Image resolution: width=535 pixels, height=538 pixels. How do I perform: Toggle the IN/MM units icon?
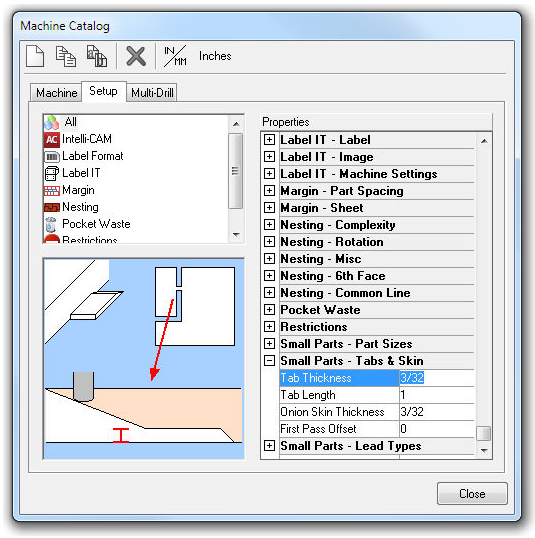(x=175, y=56)
